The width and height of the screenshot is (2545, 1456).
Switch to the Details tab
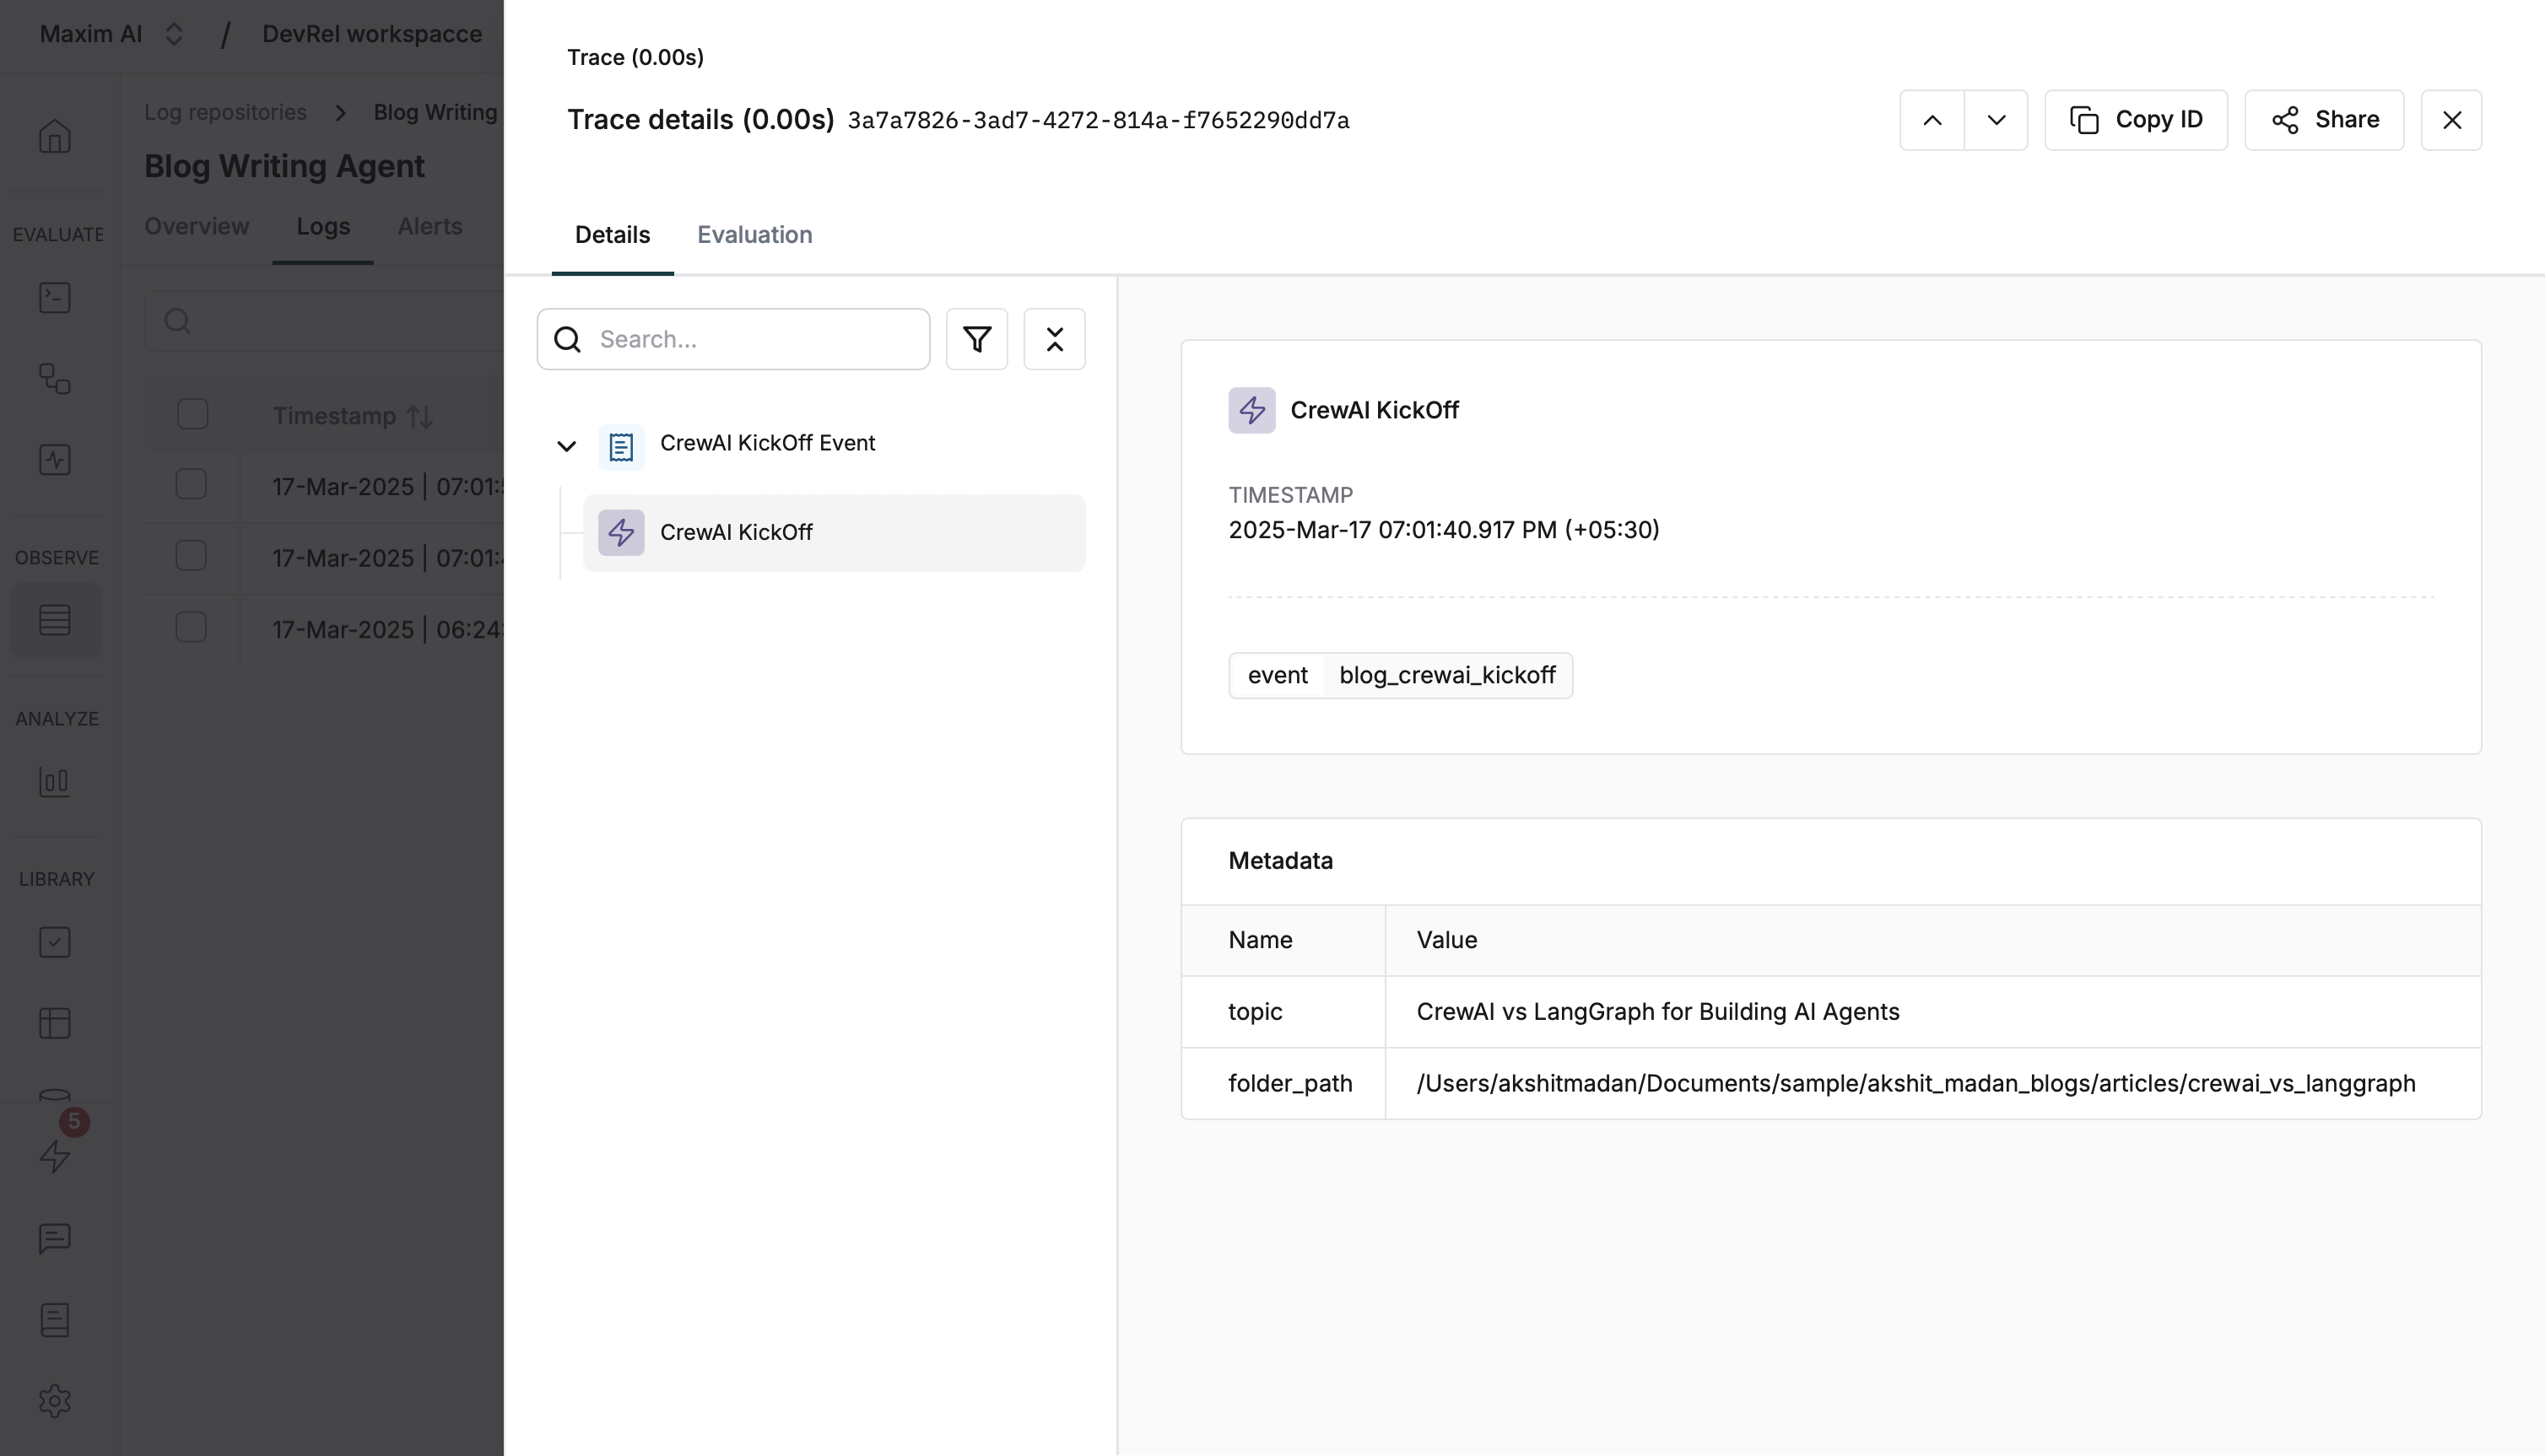612,235
